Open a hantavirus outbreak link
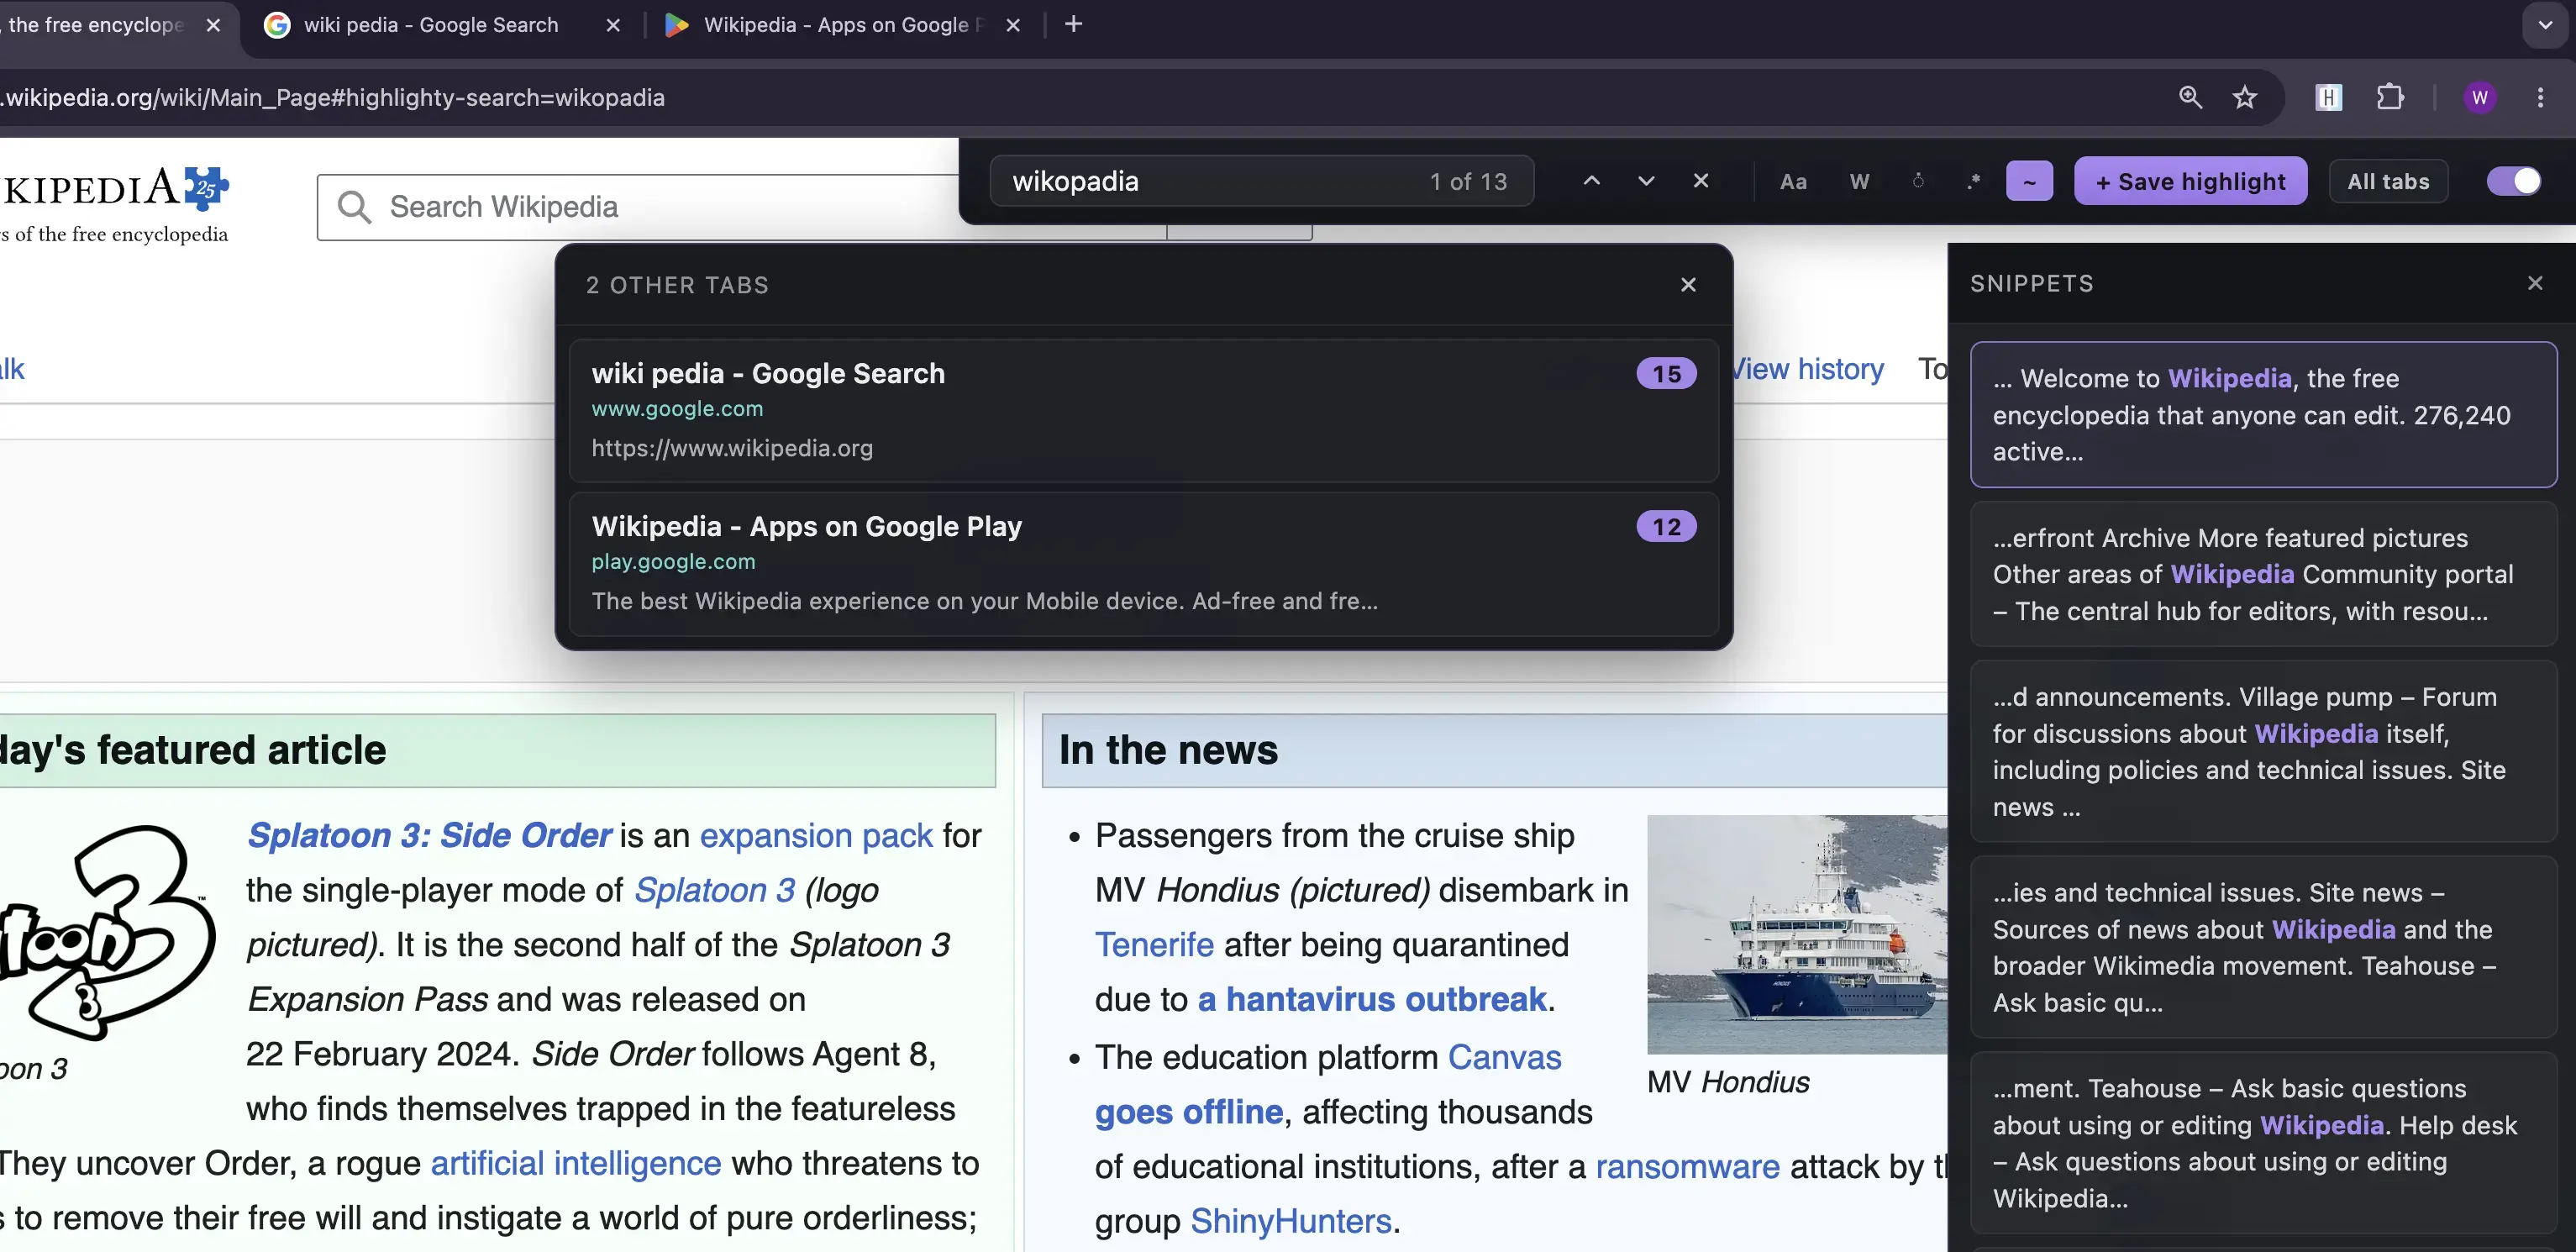2576x1252 pixels. pyautogui.click(x=1372, y=999)
